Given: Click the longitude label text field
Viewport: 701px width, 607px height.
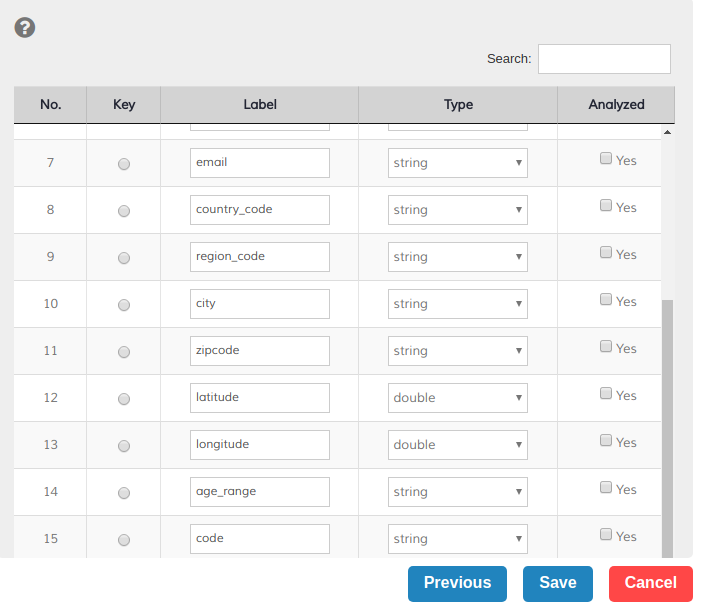Looking at the screenshot, I should [259, 445].
